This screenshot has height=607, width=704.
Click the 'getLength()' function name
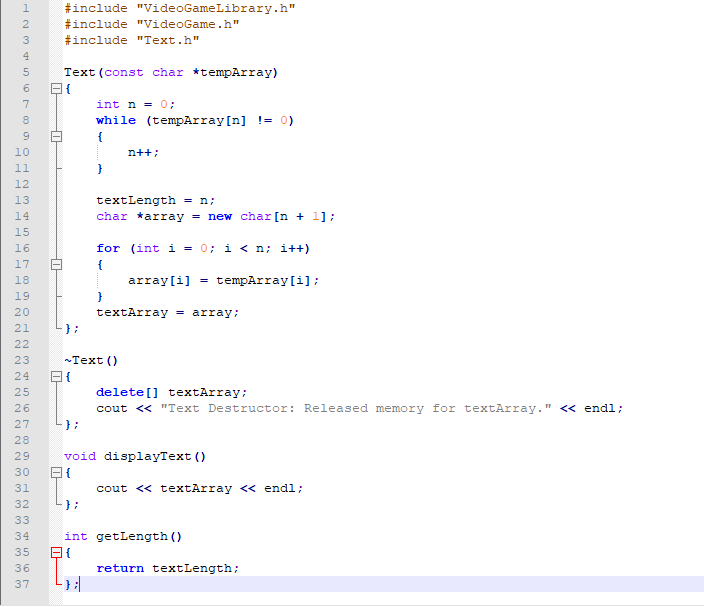(139, 537)
